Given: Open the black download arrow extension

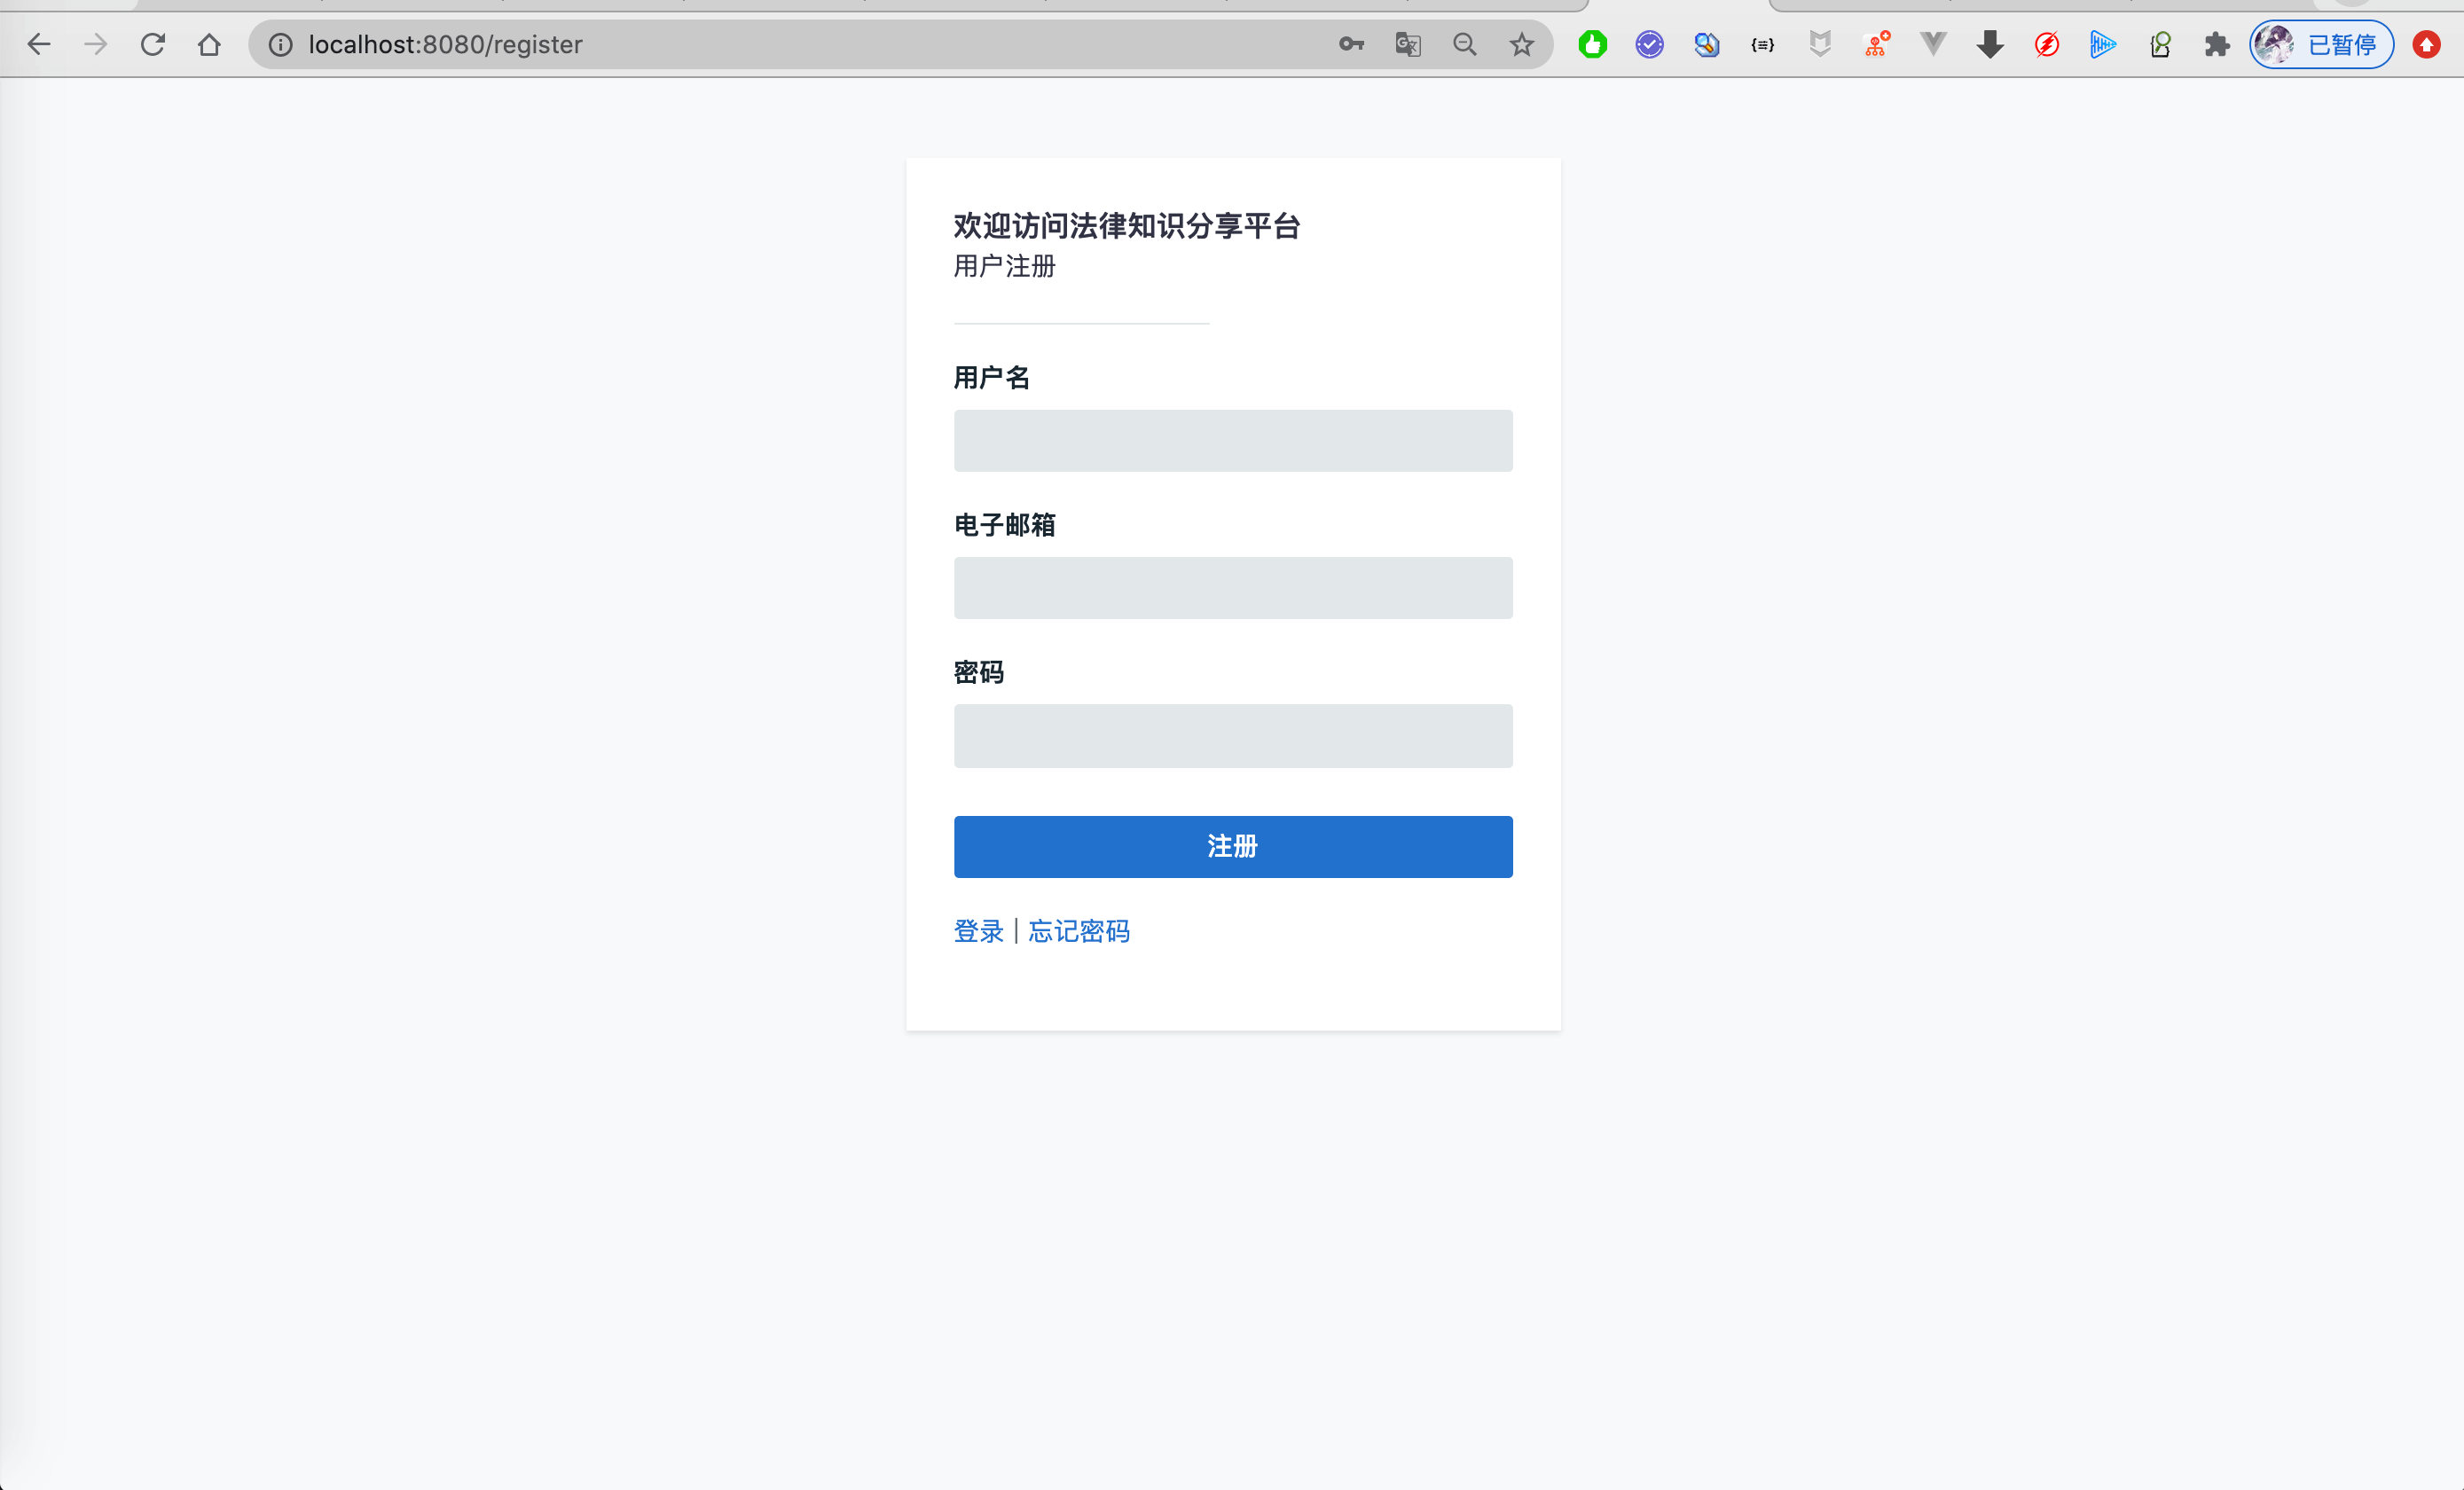Looking at the screenshot, I should pyautogui.click(x=1990, y=44).
